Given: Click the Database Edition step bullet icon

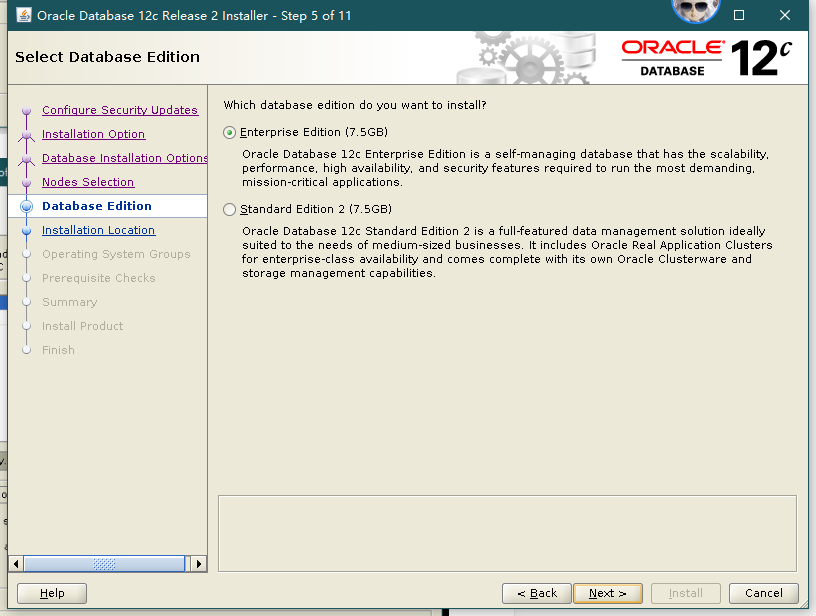Looking at the screenshot, I should tap(27, 207).
